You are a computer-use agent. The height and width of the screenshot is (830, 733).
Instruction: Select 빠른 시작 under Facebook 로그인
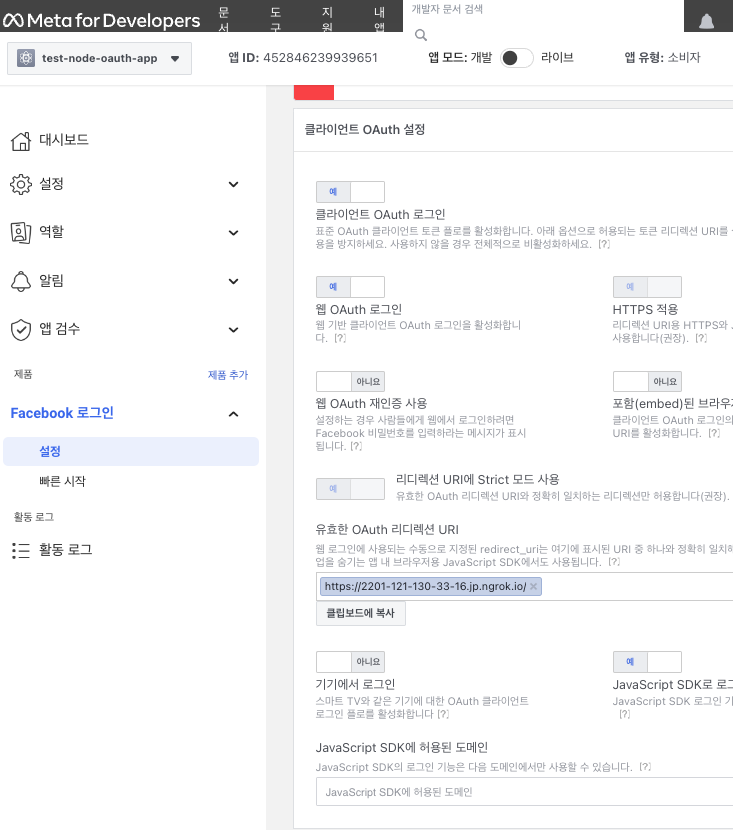(x=62, y=481)
